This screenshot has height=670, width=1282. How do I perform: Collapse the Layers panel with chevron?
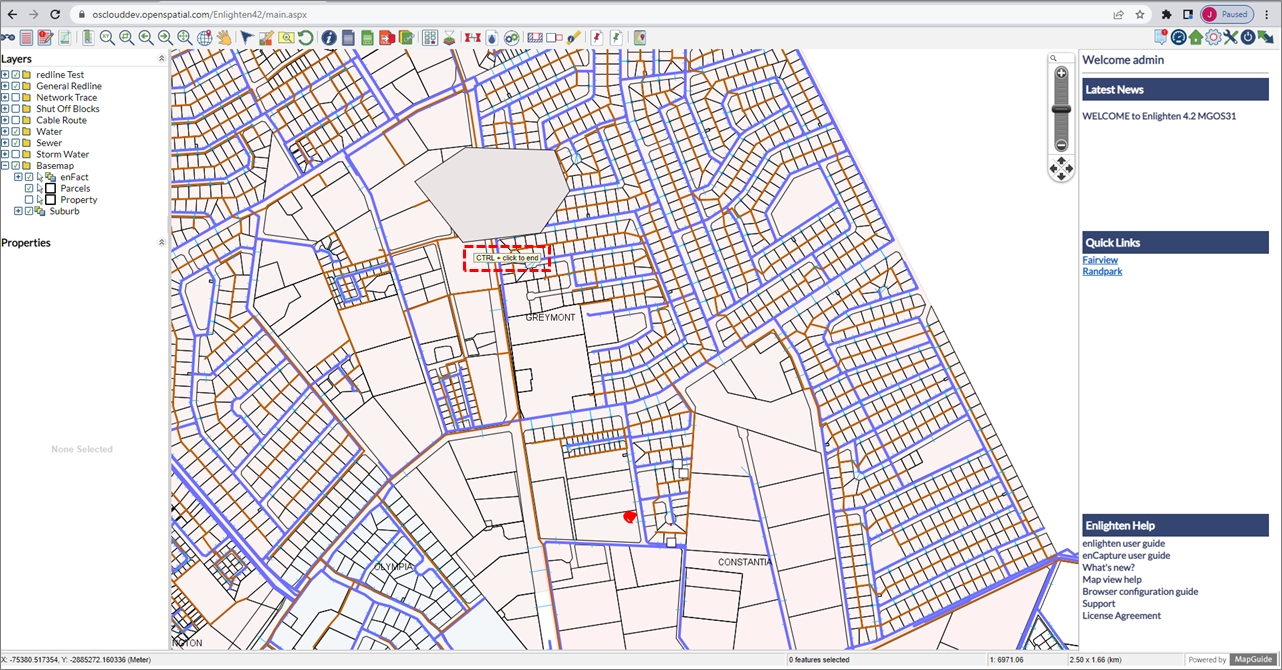[162, 59]
